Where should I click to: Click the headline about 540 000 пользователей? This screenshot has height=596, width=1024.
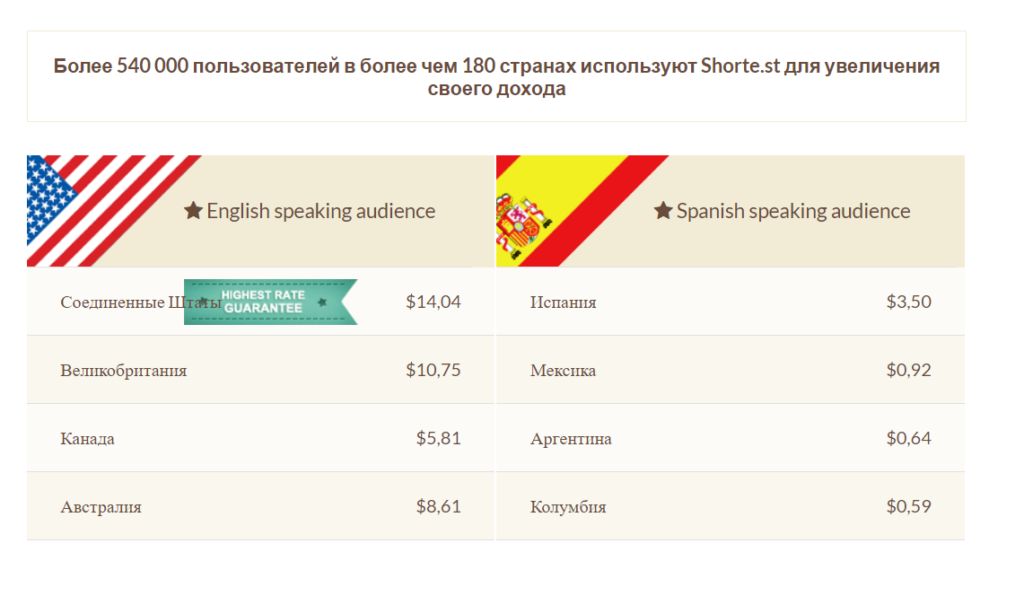click(496, 76)
